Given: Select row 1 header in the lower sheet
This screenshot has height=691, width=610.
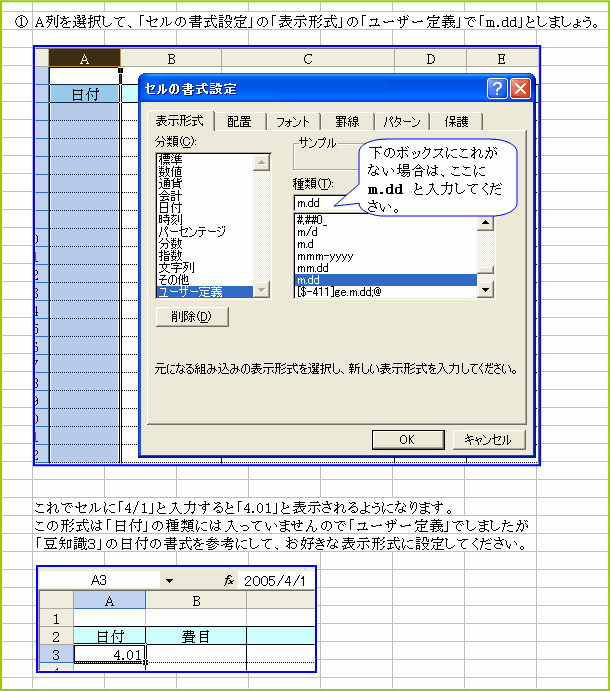Looking at the screenshot, I should click(56, 619).
